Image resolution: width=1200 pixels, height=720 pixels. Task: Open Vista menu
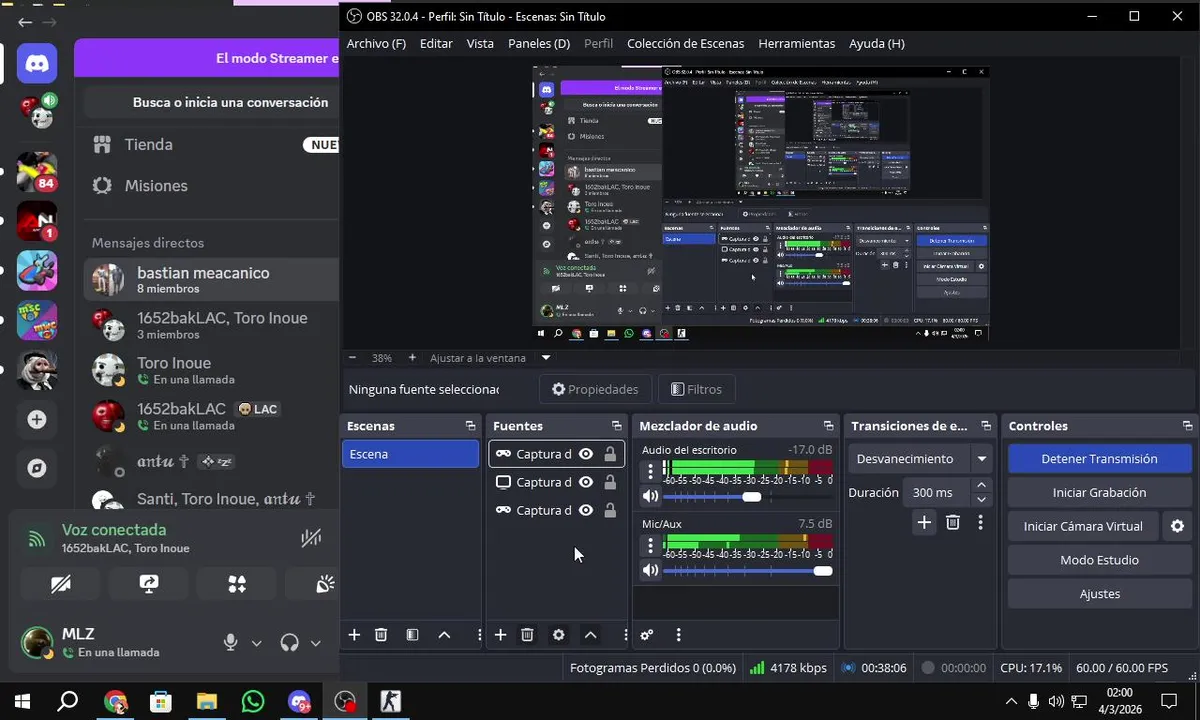point(480,44)
